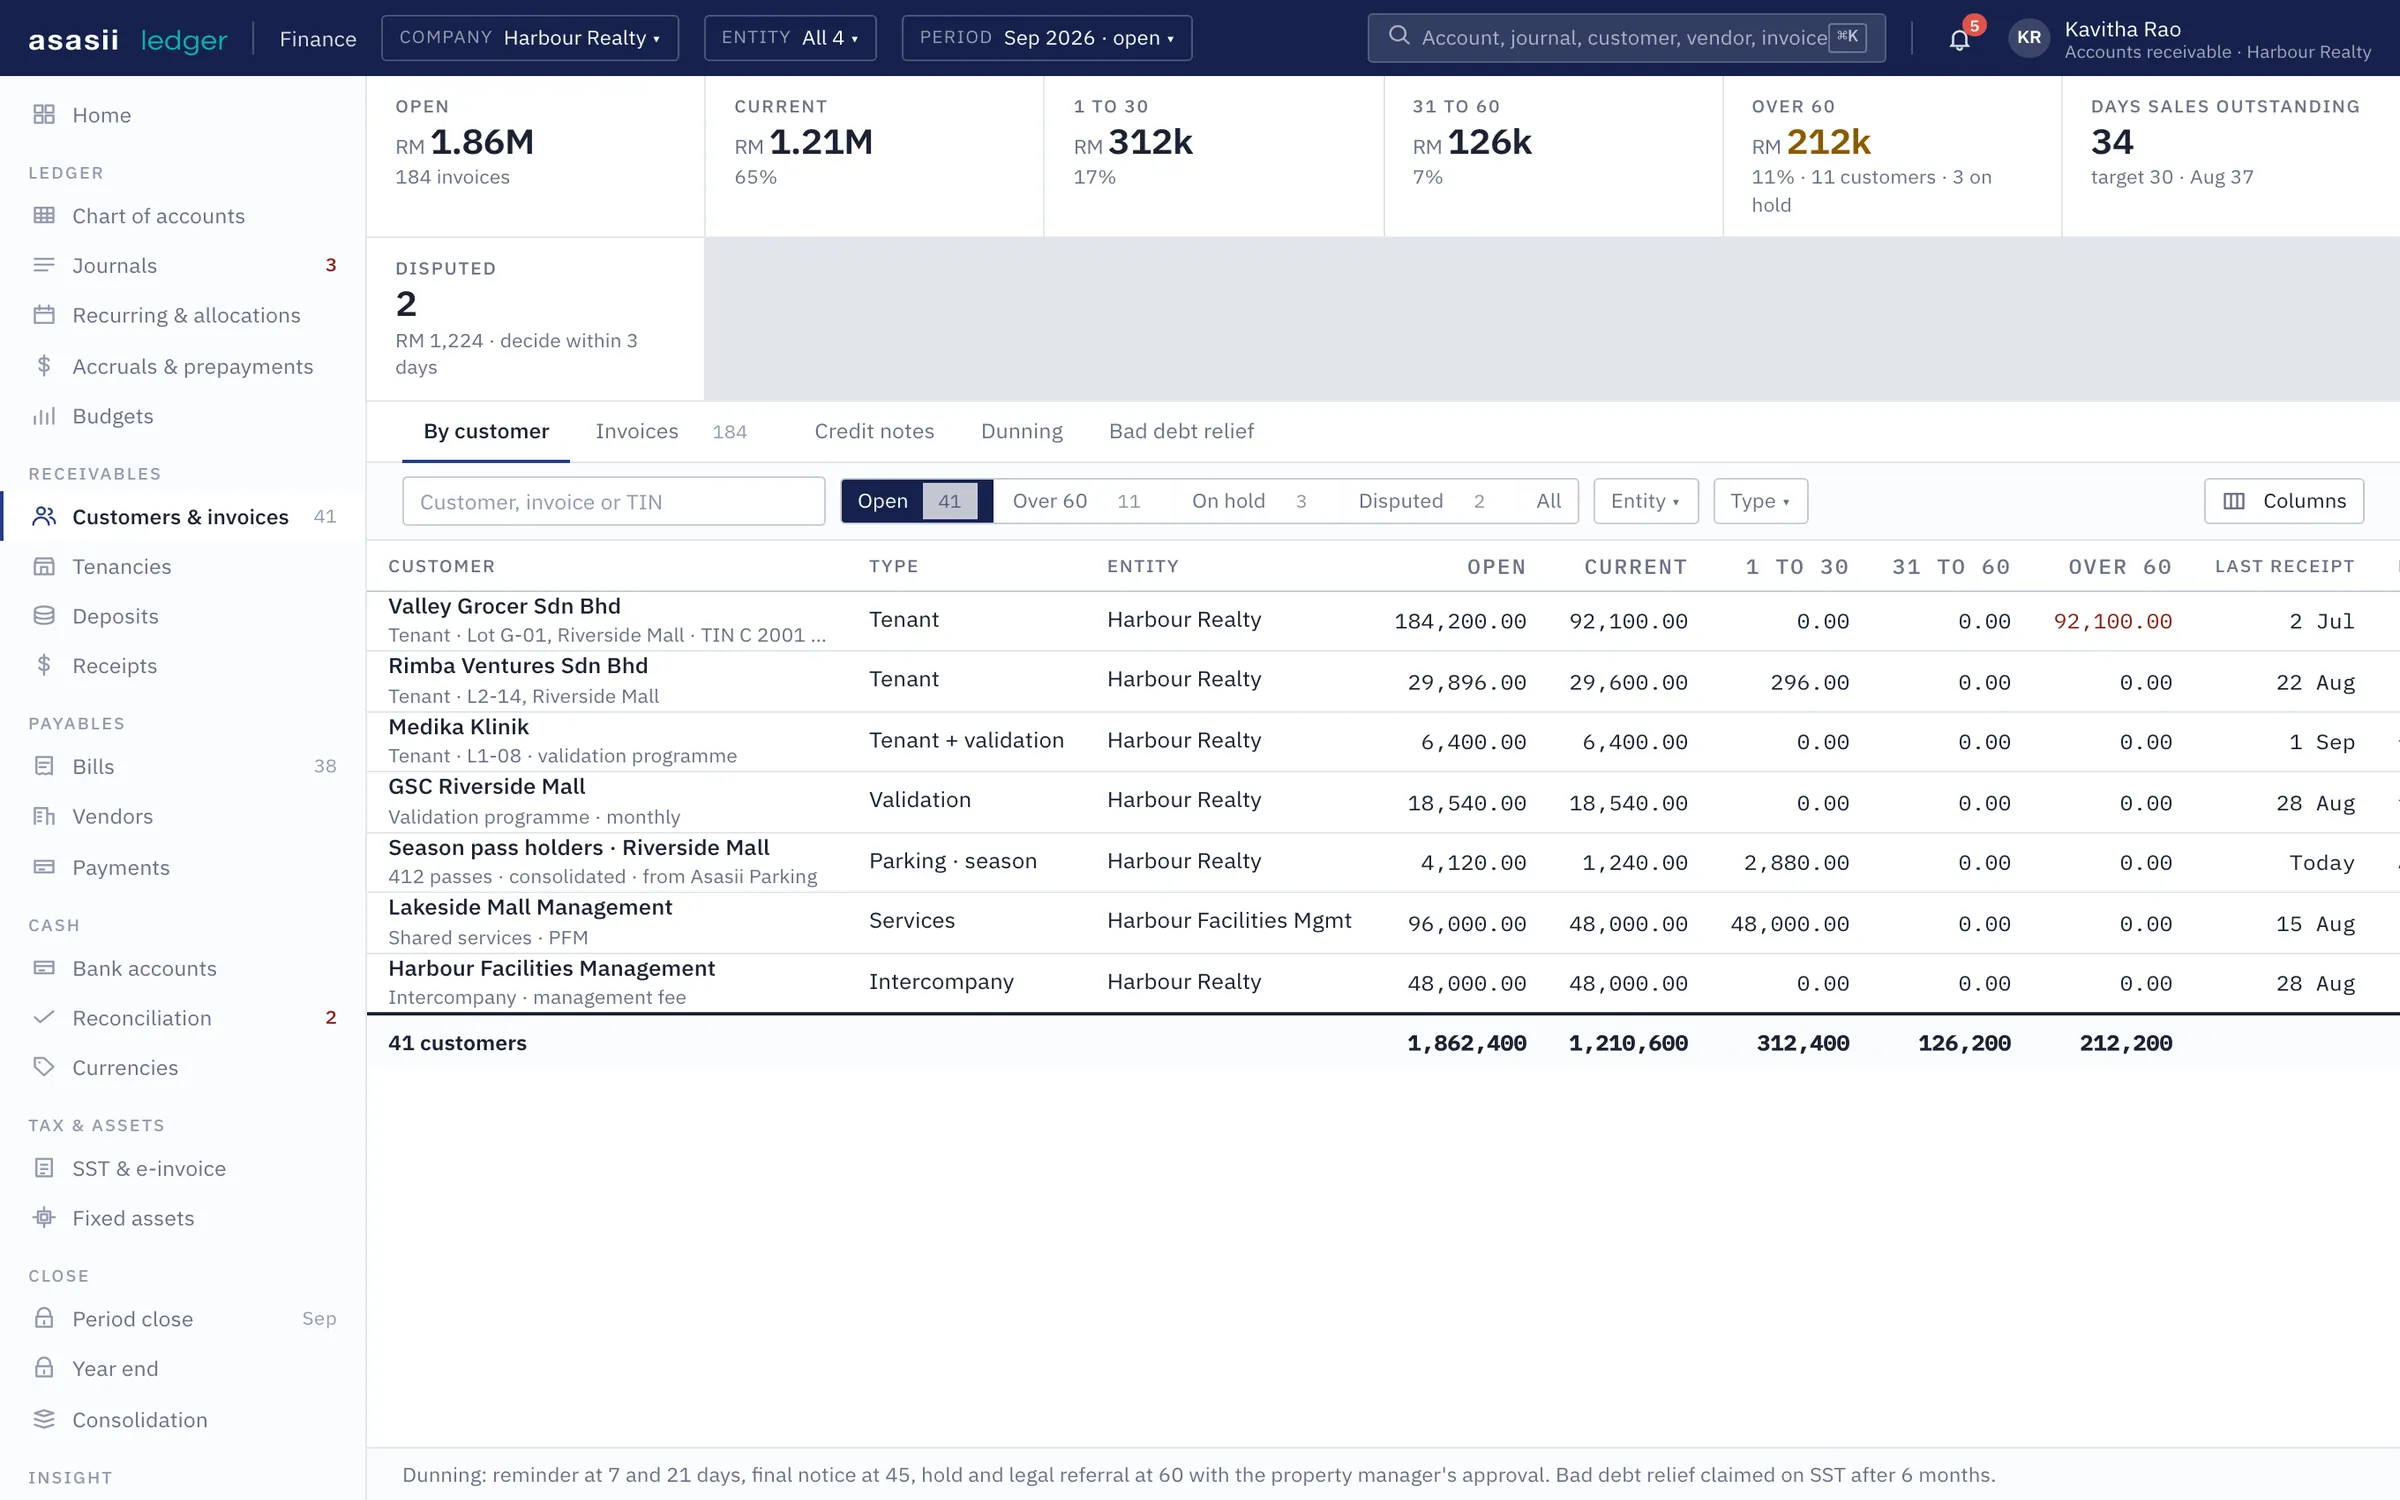
Task: Expand the Company Harbour Realty dropdown
Action: [530, 38]
